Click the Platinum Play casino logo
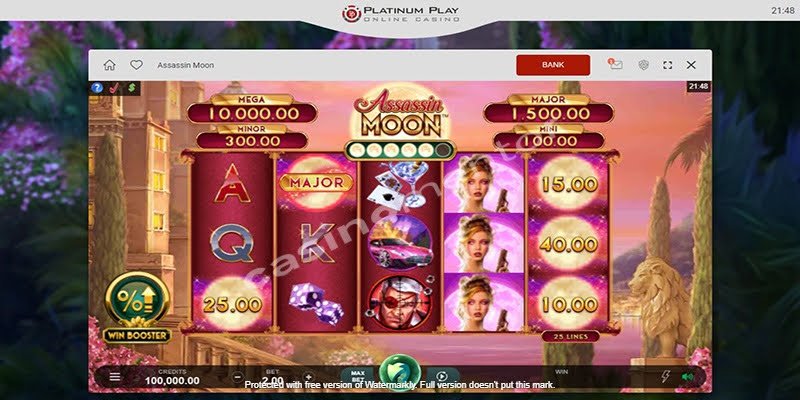The image size is (800, 400). point(401,14)
